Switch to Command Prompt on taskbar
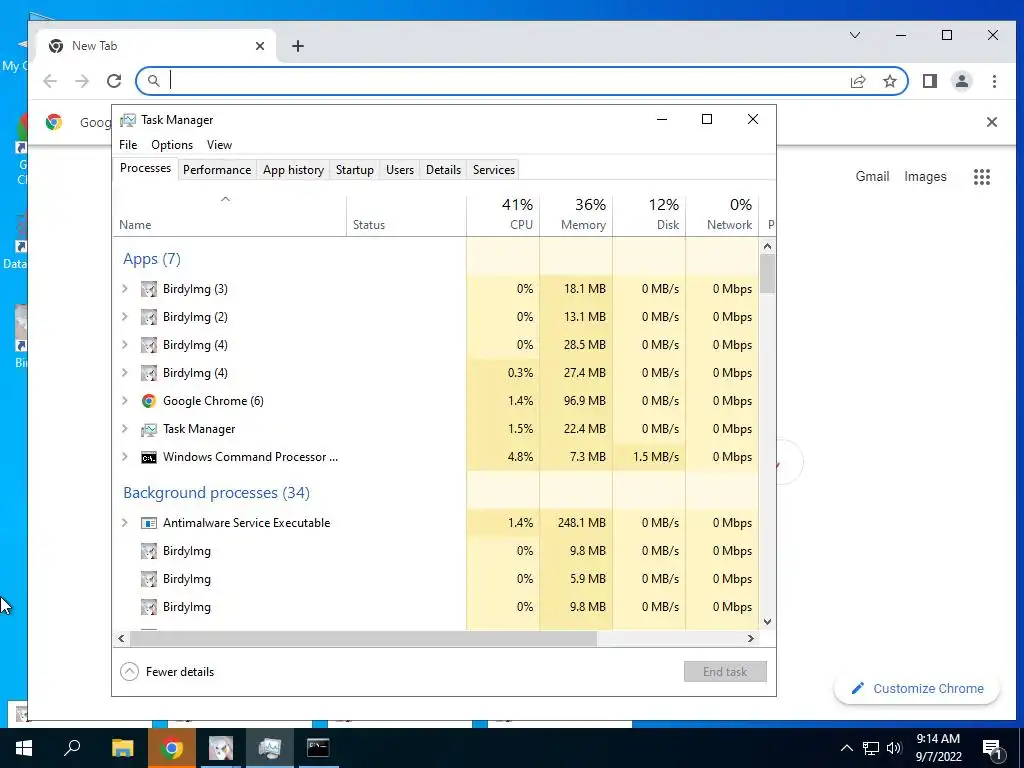 tap(318, 748)
